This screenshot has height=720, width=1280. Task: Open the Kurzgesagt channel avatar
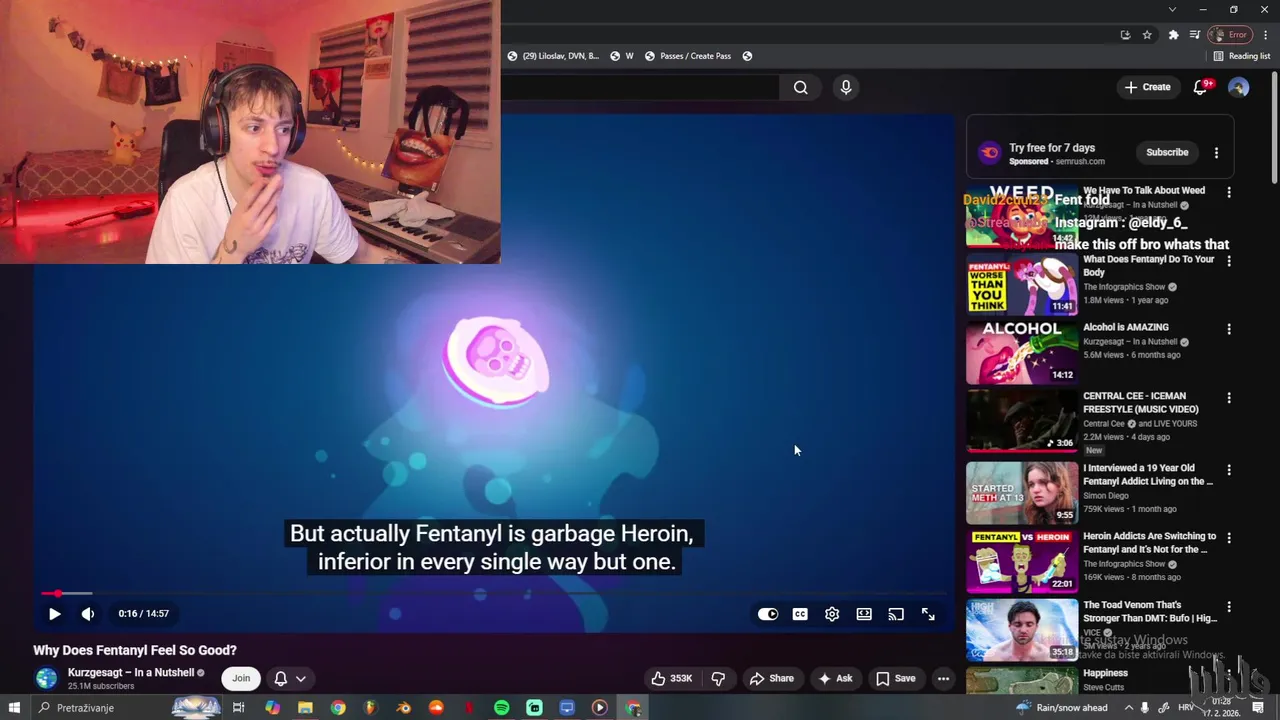click(x=47, y=678)
